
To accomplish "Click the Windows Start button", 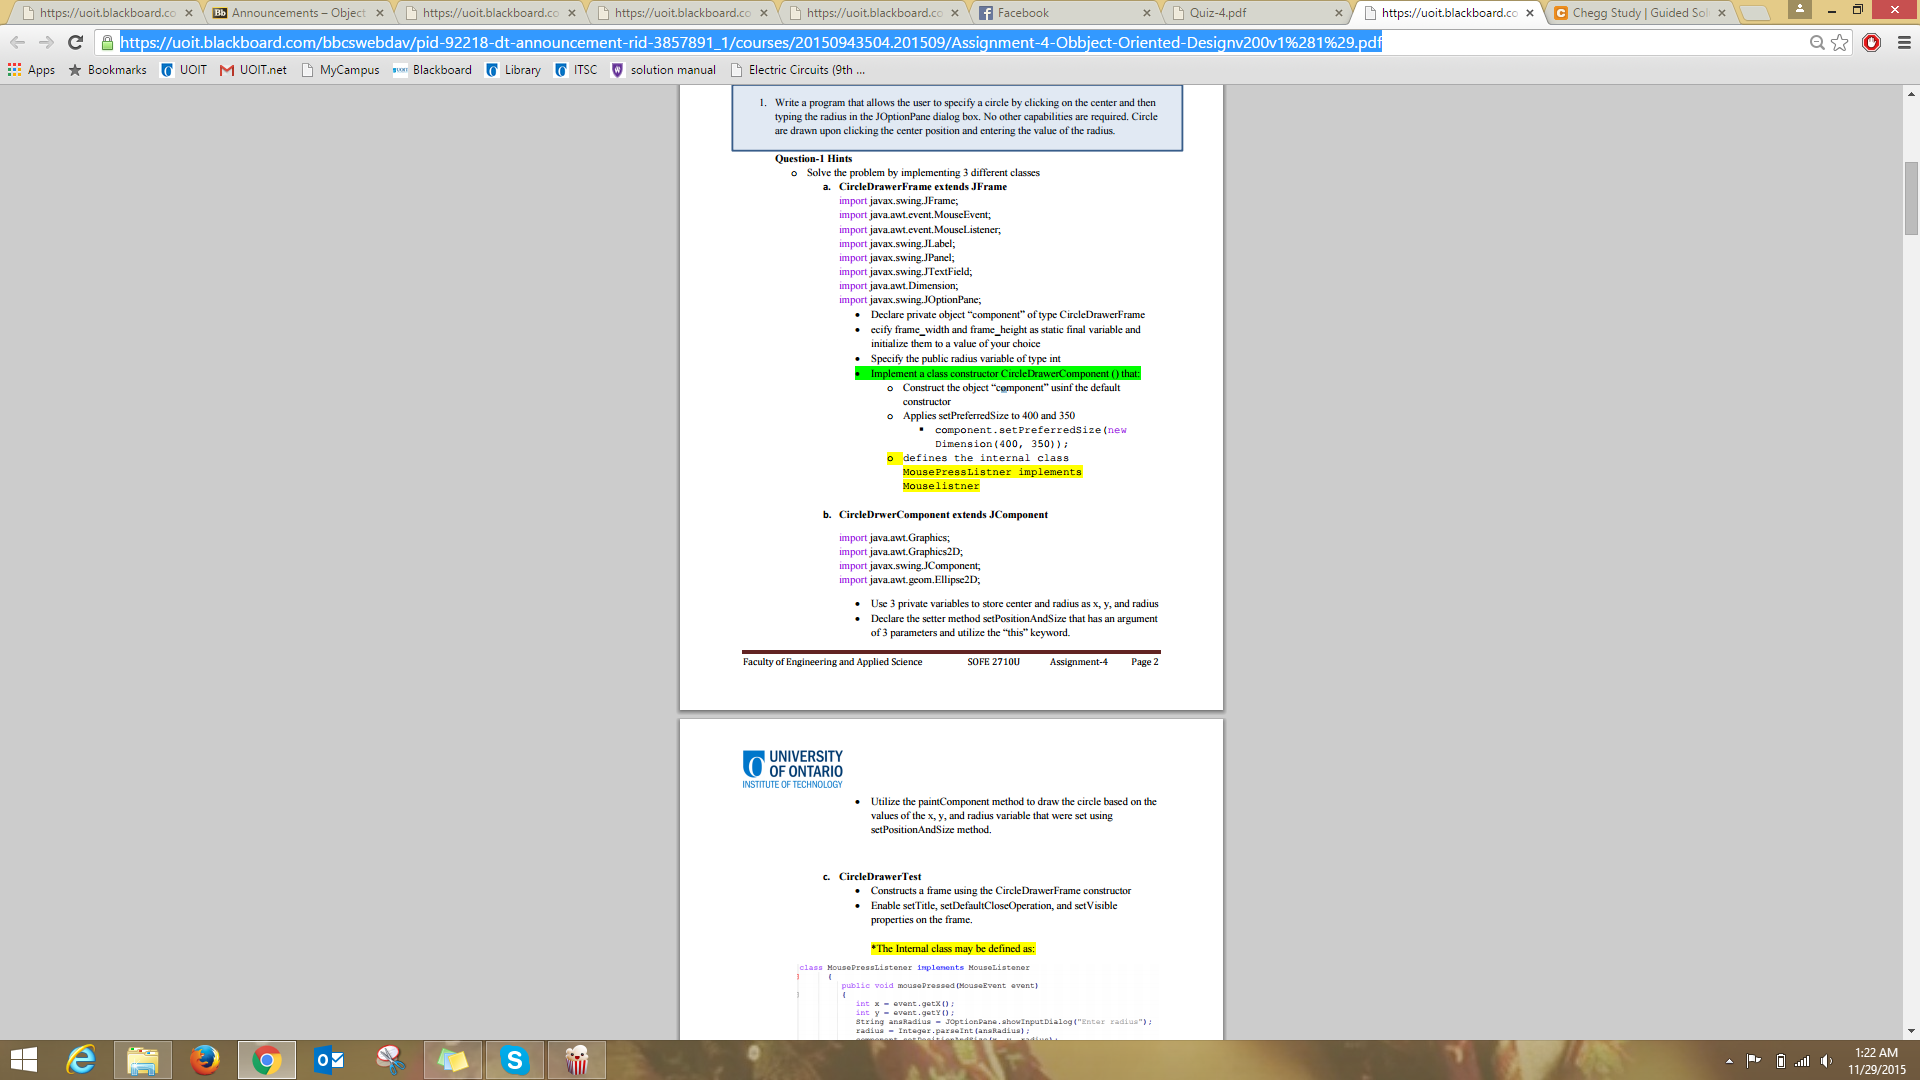I will click(23, 1059).
